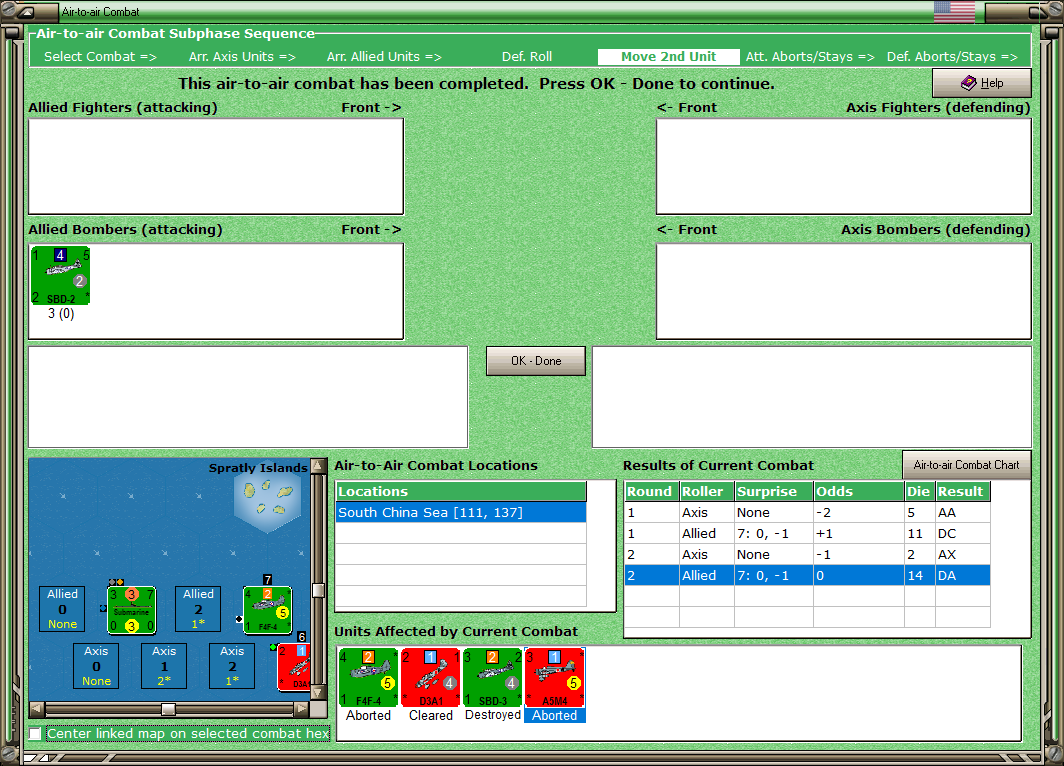Click the die value 11 cell
1064x766 pixels.
[x=919, y=534]
